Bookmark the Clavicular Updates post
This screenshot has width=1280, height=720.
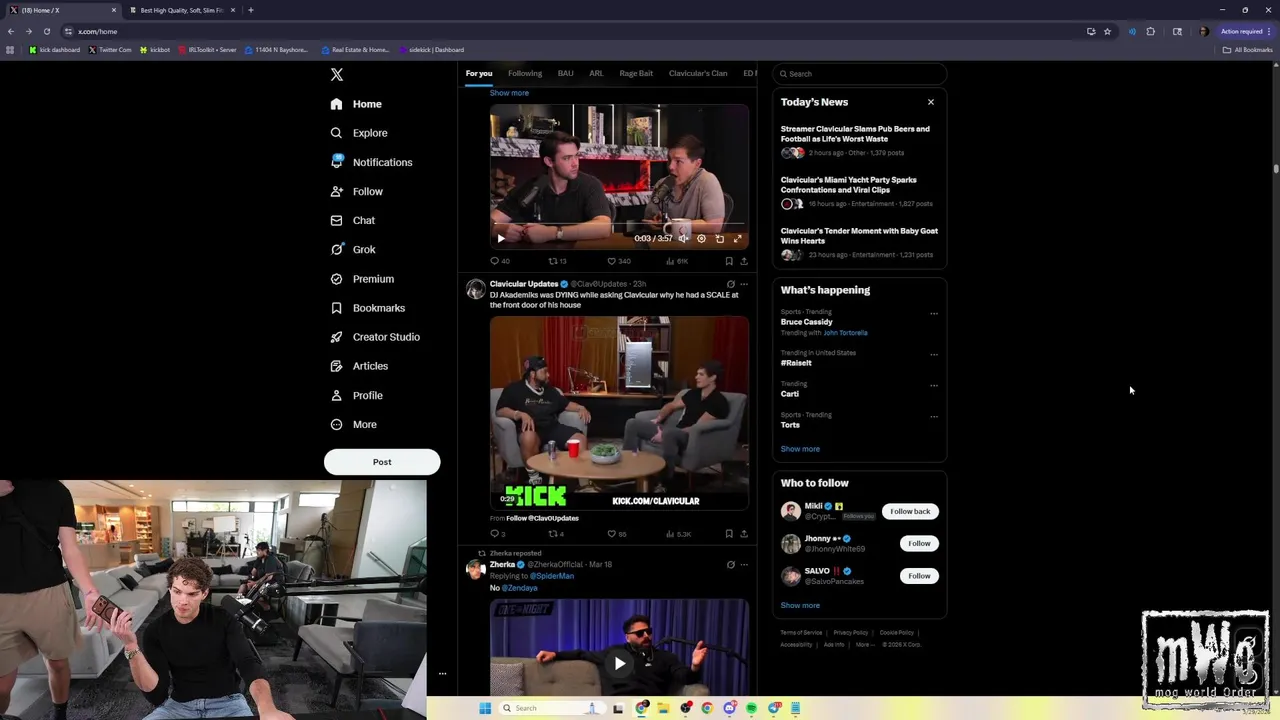(x=729, y=534)
